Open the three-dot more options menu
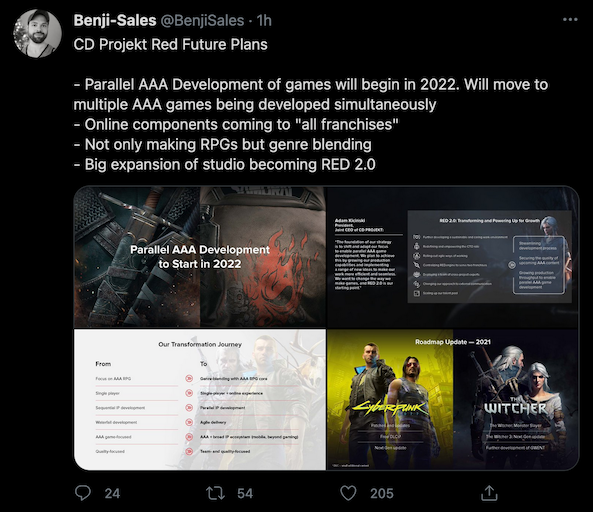Image resolution: width=593 pixels, height=512 pixels. (570, 20)
